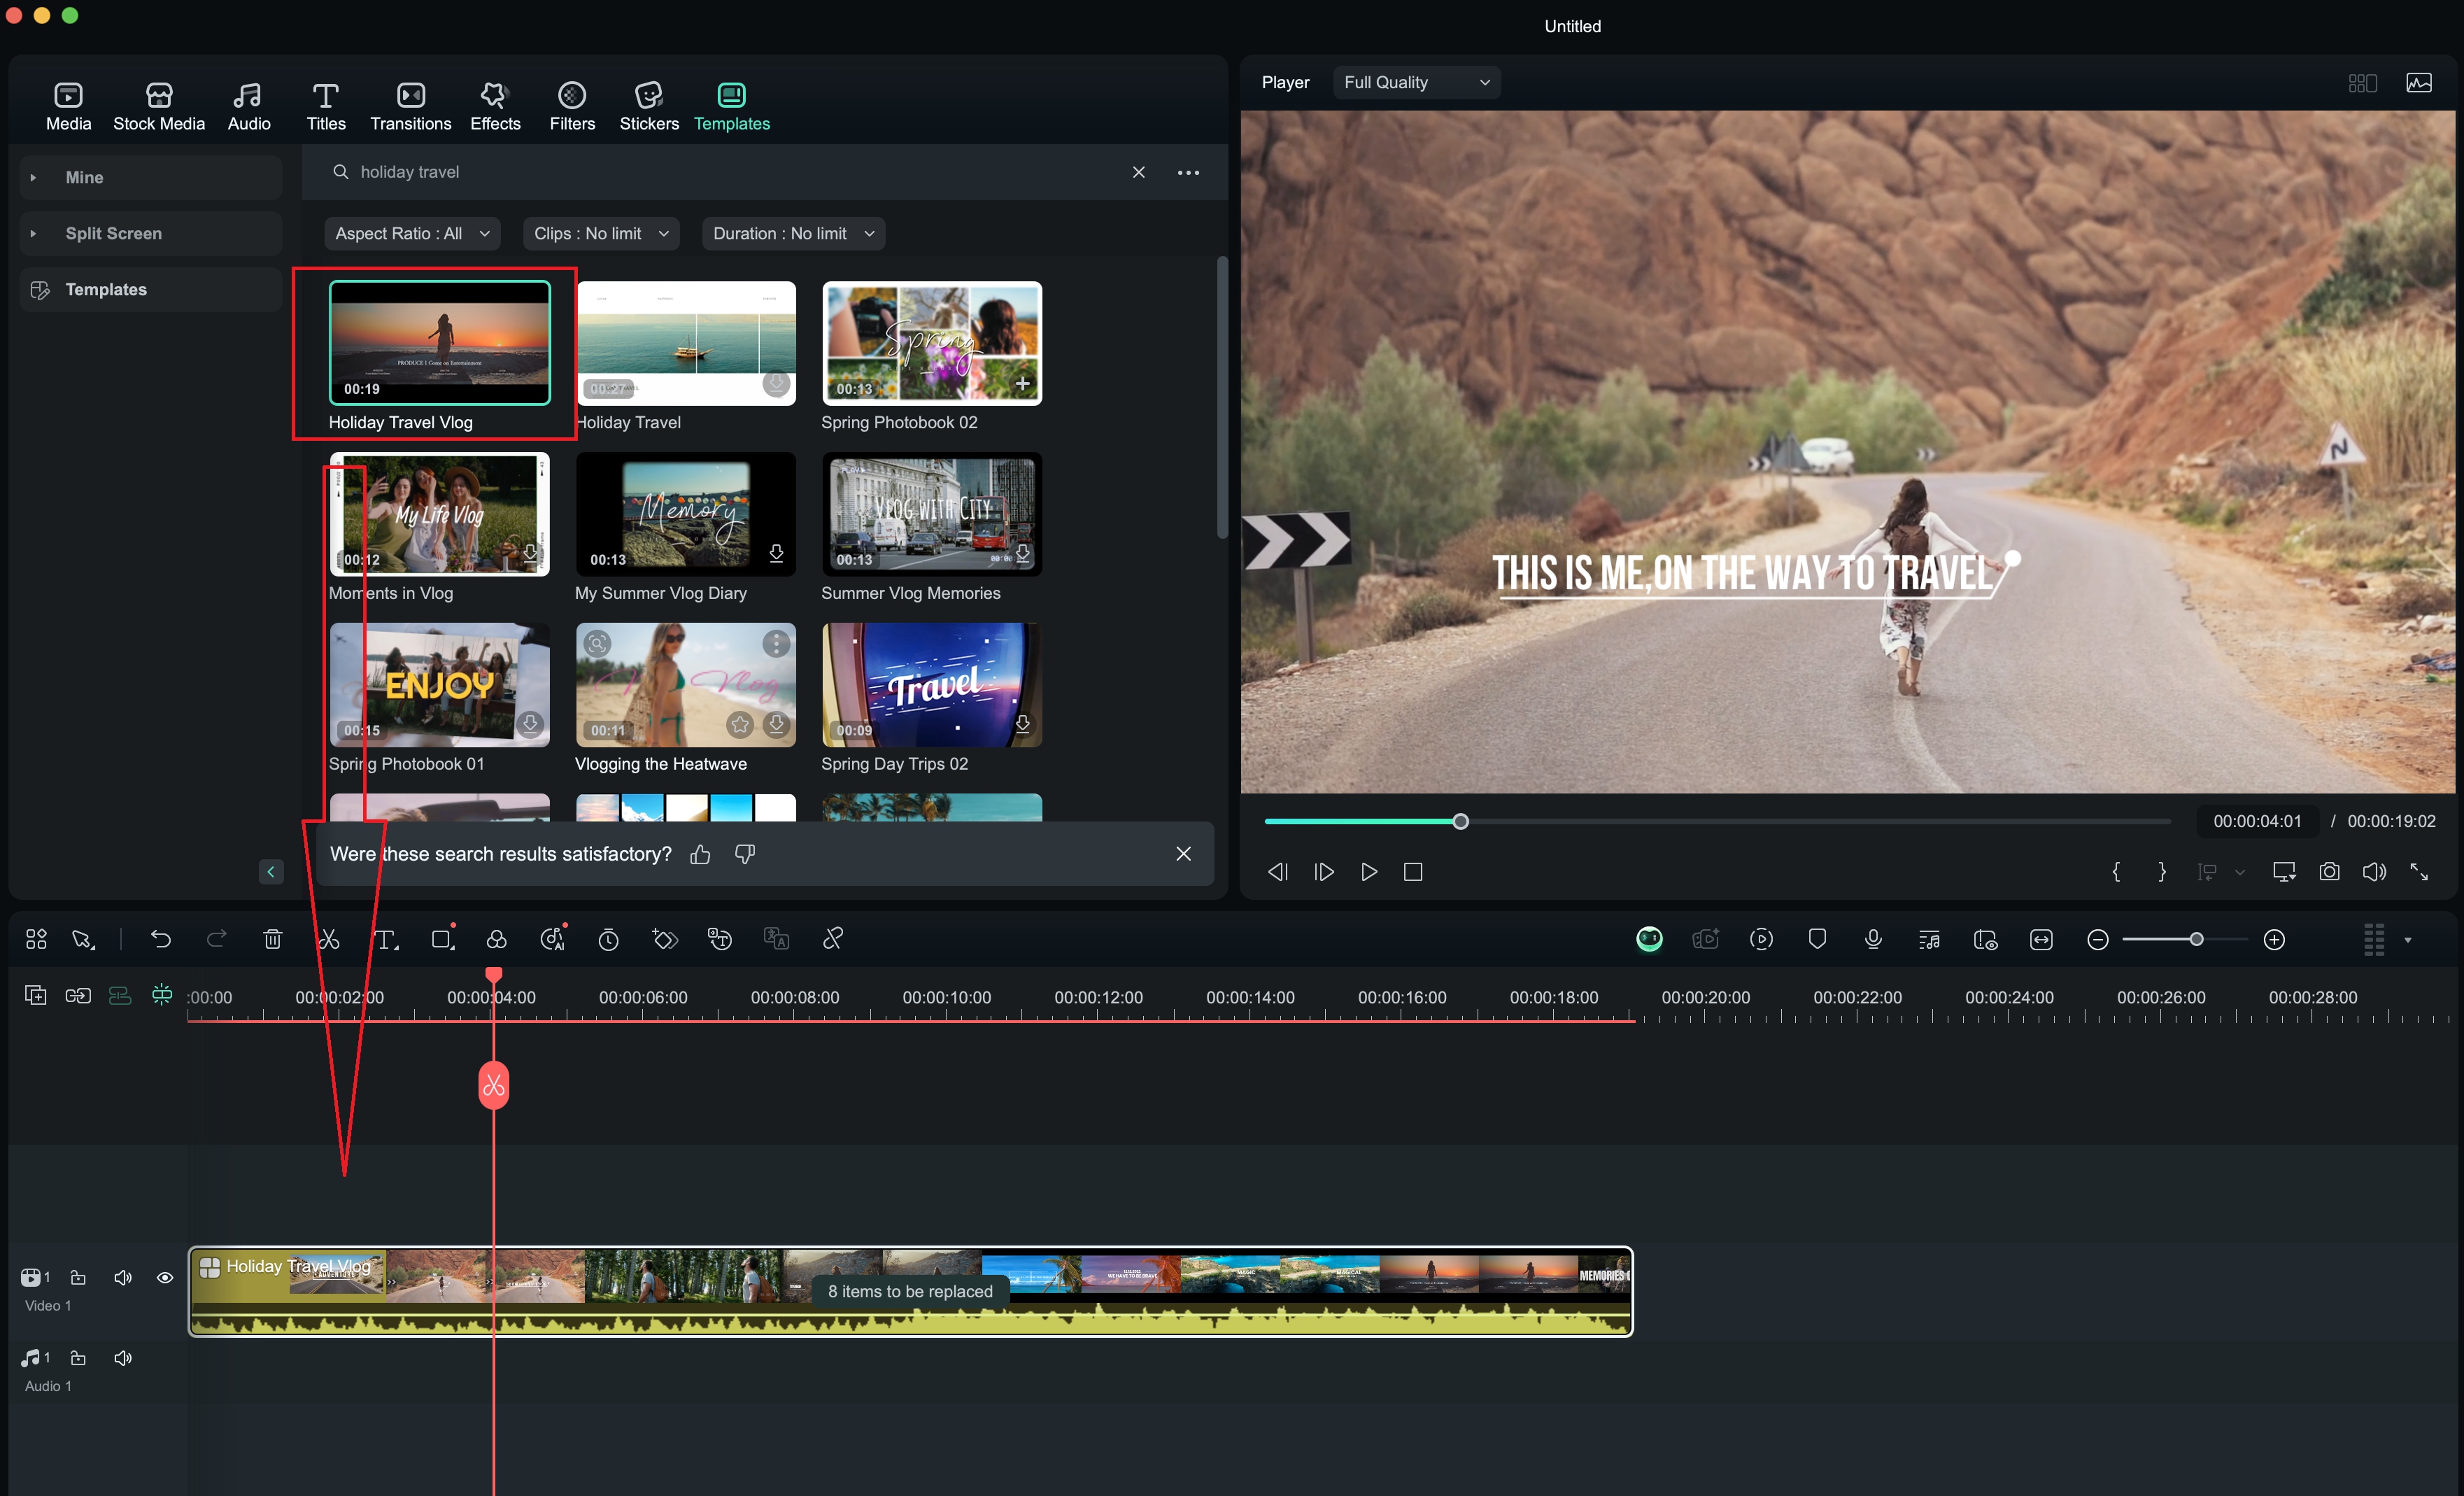Viewport: 2464px width, 1496px height.
Task: Add a marker with shield icon
Action: [x=1817, y=939]
